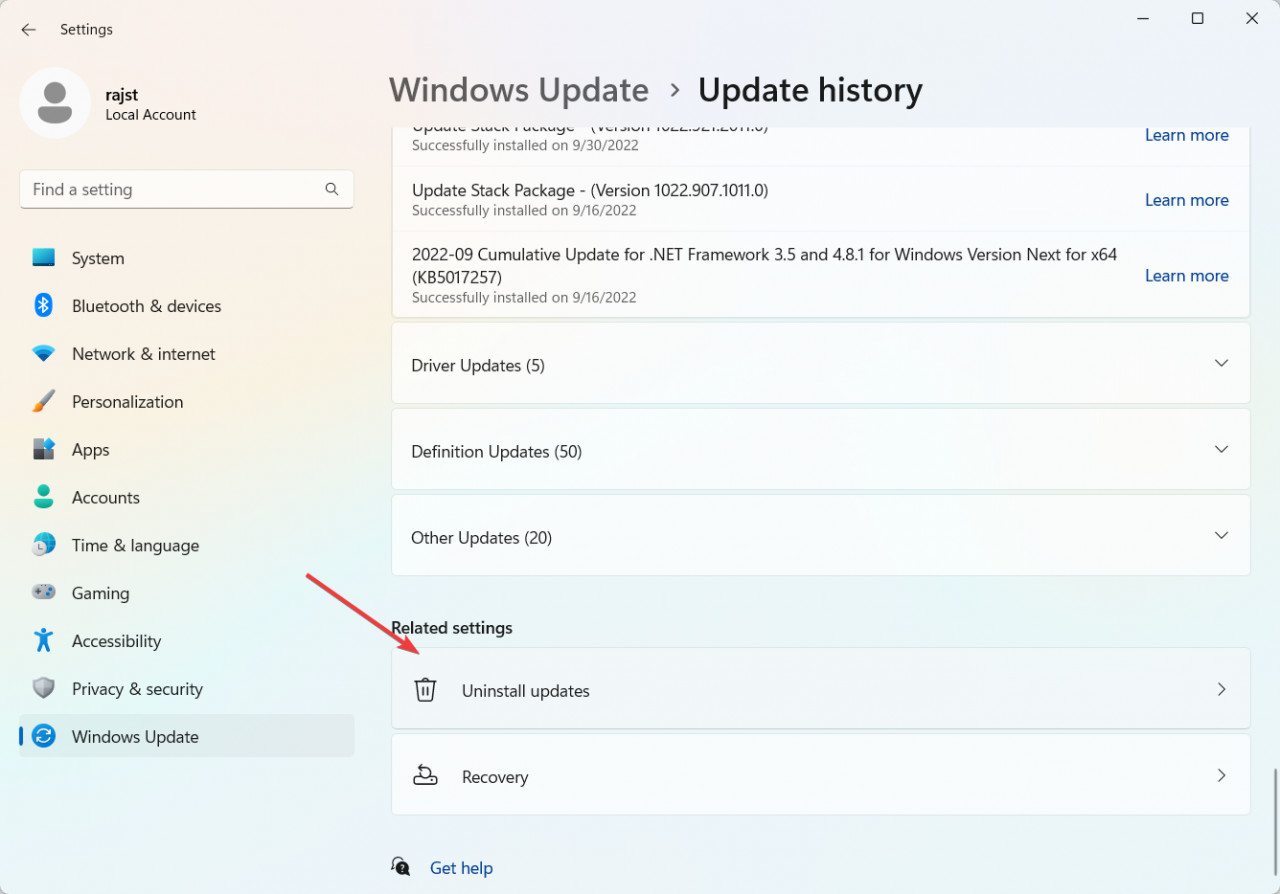The height and width of the screenshot is (894, 1280).
Task: Click the Privacy & security shield icon
Action: point(44,689)
